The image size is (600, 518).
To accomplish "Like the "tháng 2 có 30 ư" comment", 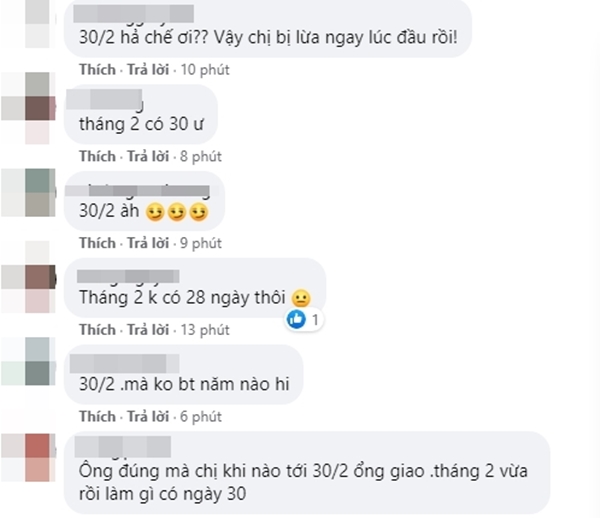I will (x=97, y=156).
